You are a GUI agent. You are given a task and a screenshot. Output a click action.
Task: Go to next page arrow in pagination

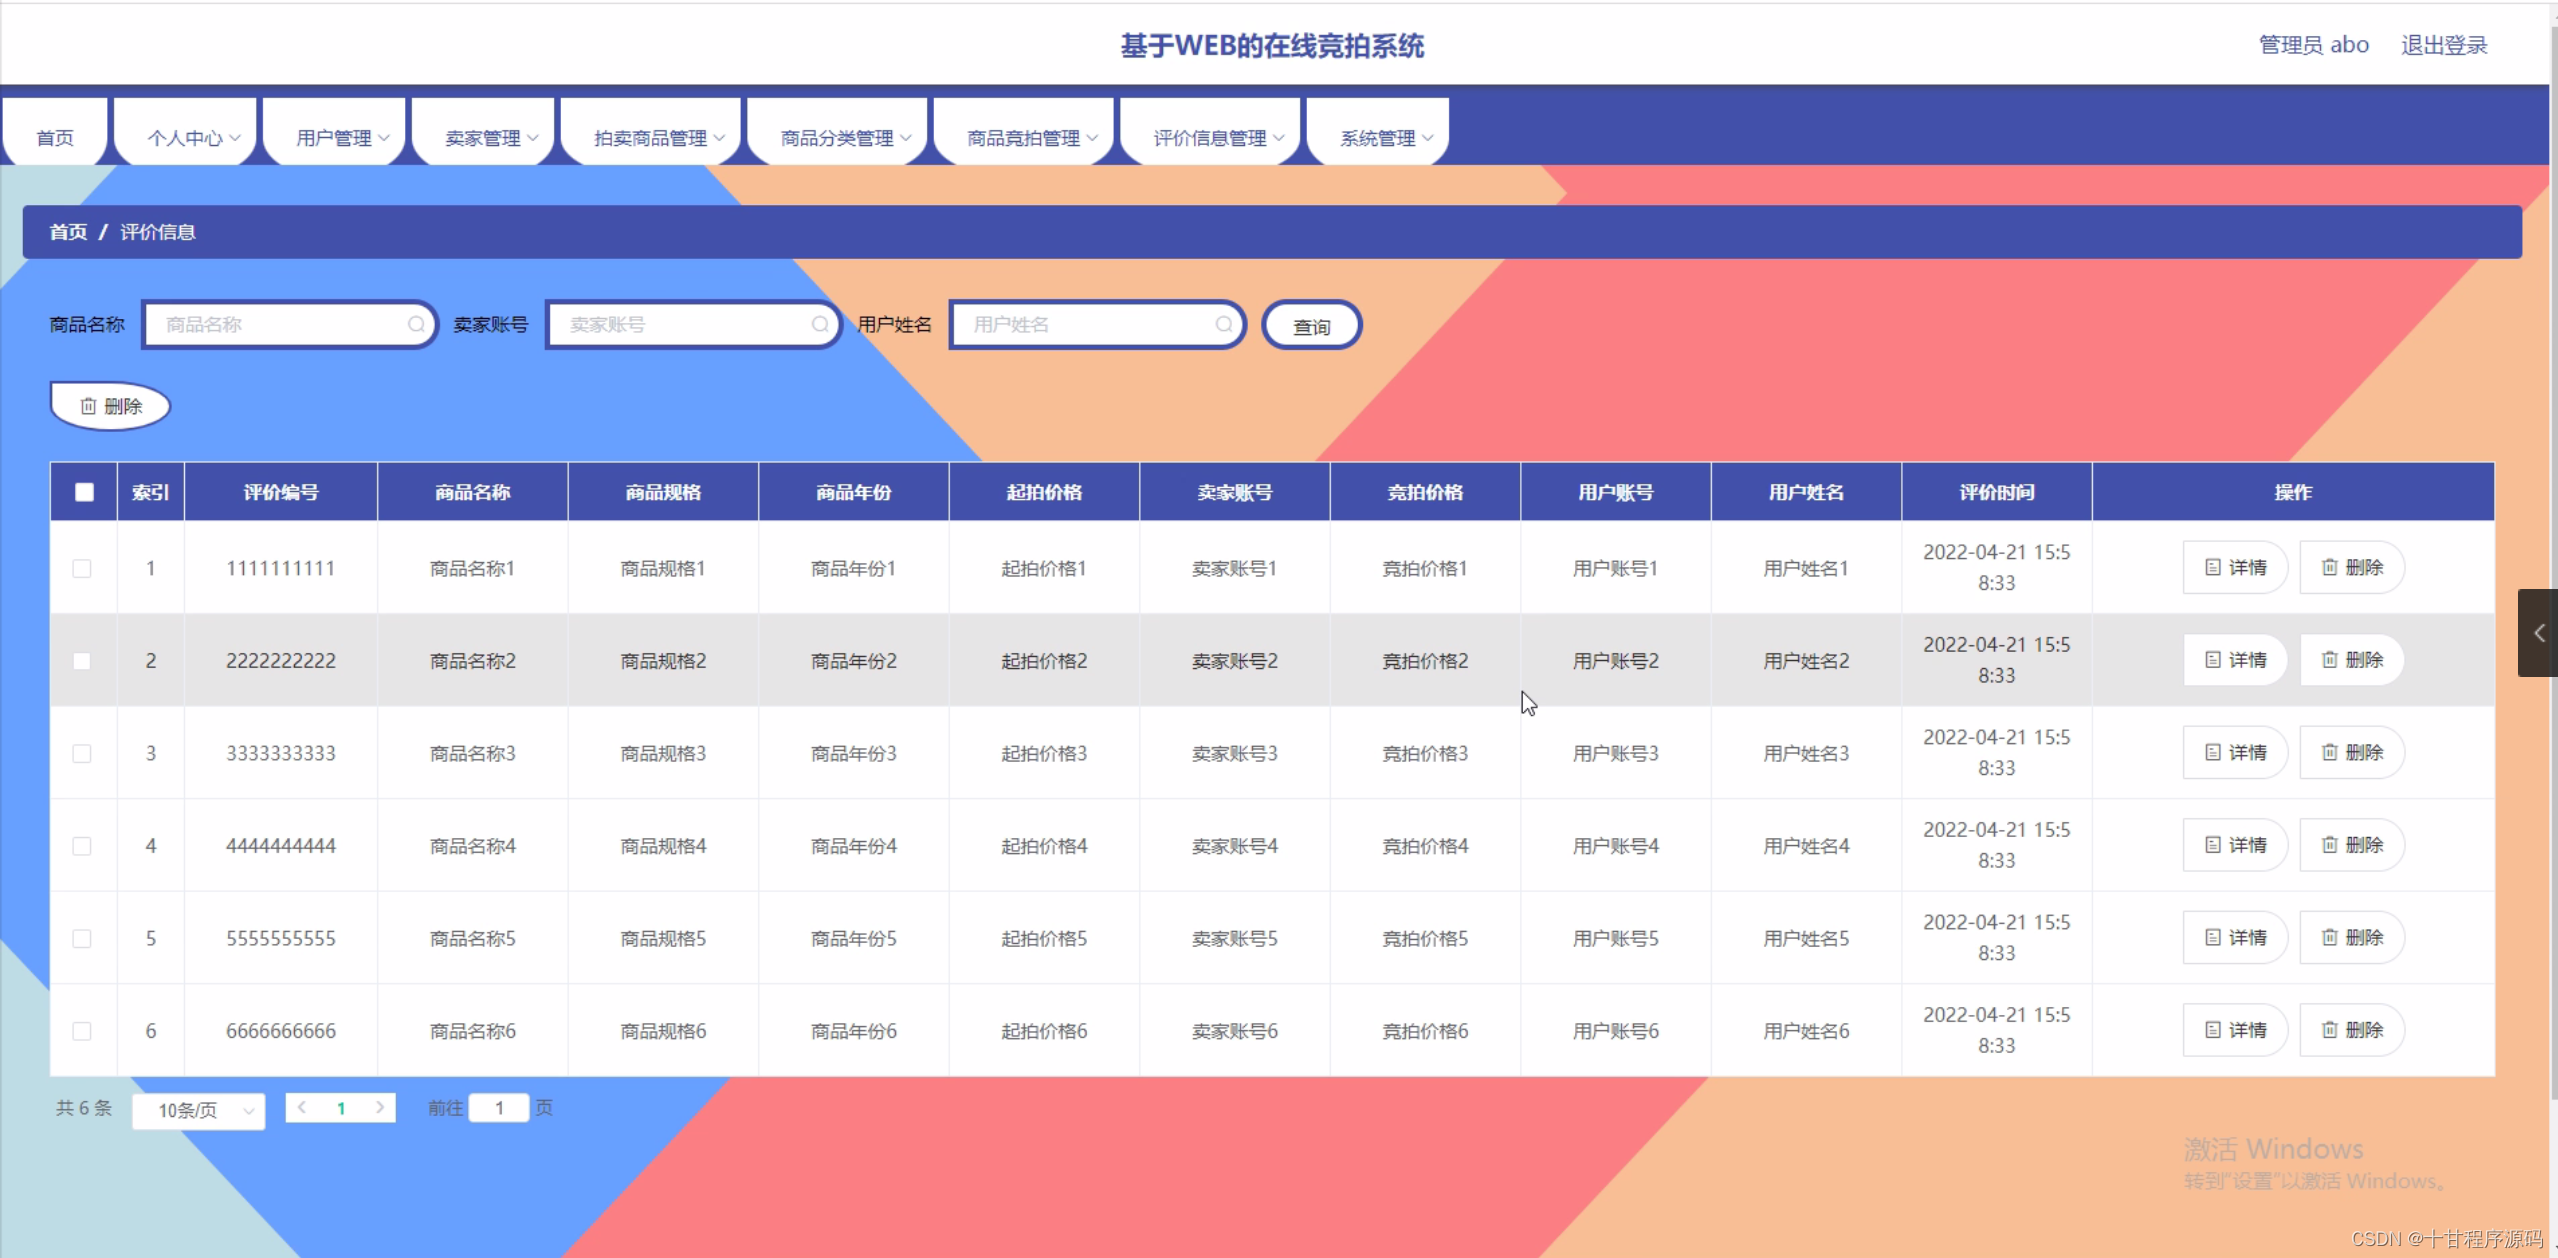(x=380, y=1107)
